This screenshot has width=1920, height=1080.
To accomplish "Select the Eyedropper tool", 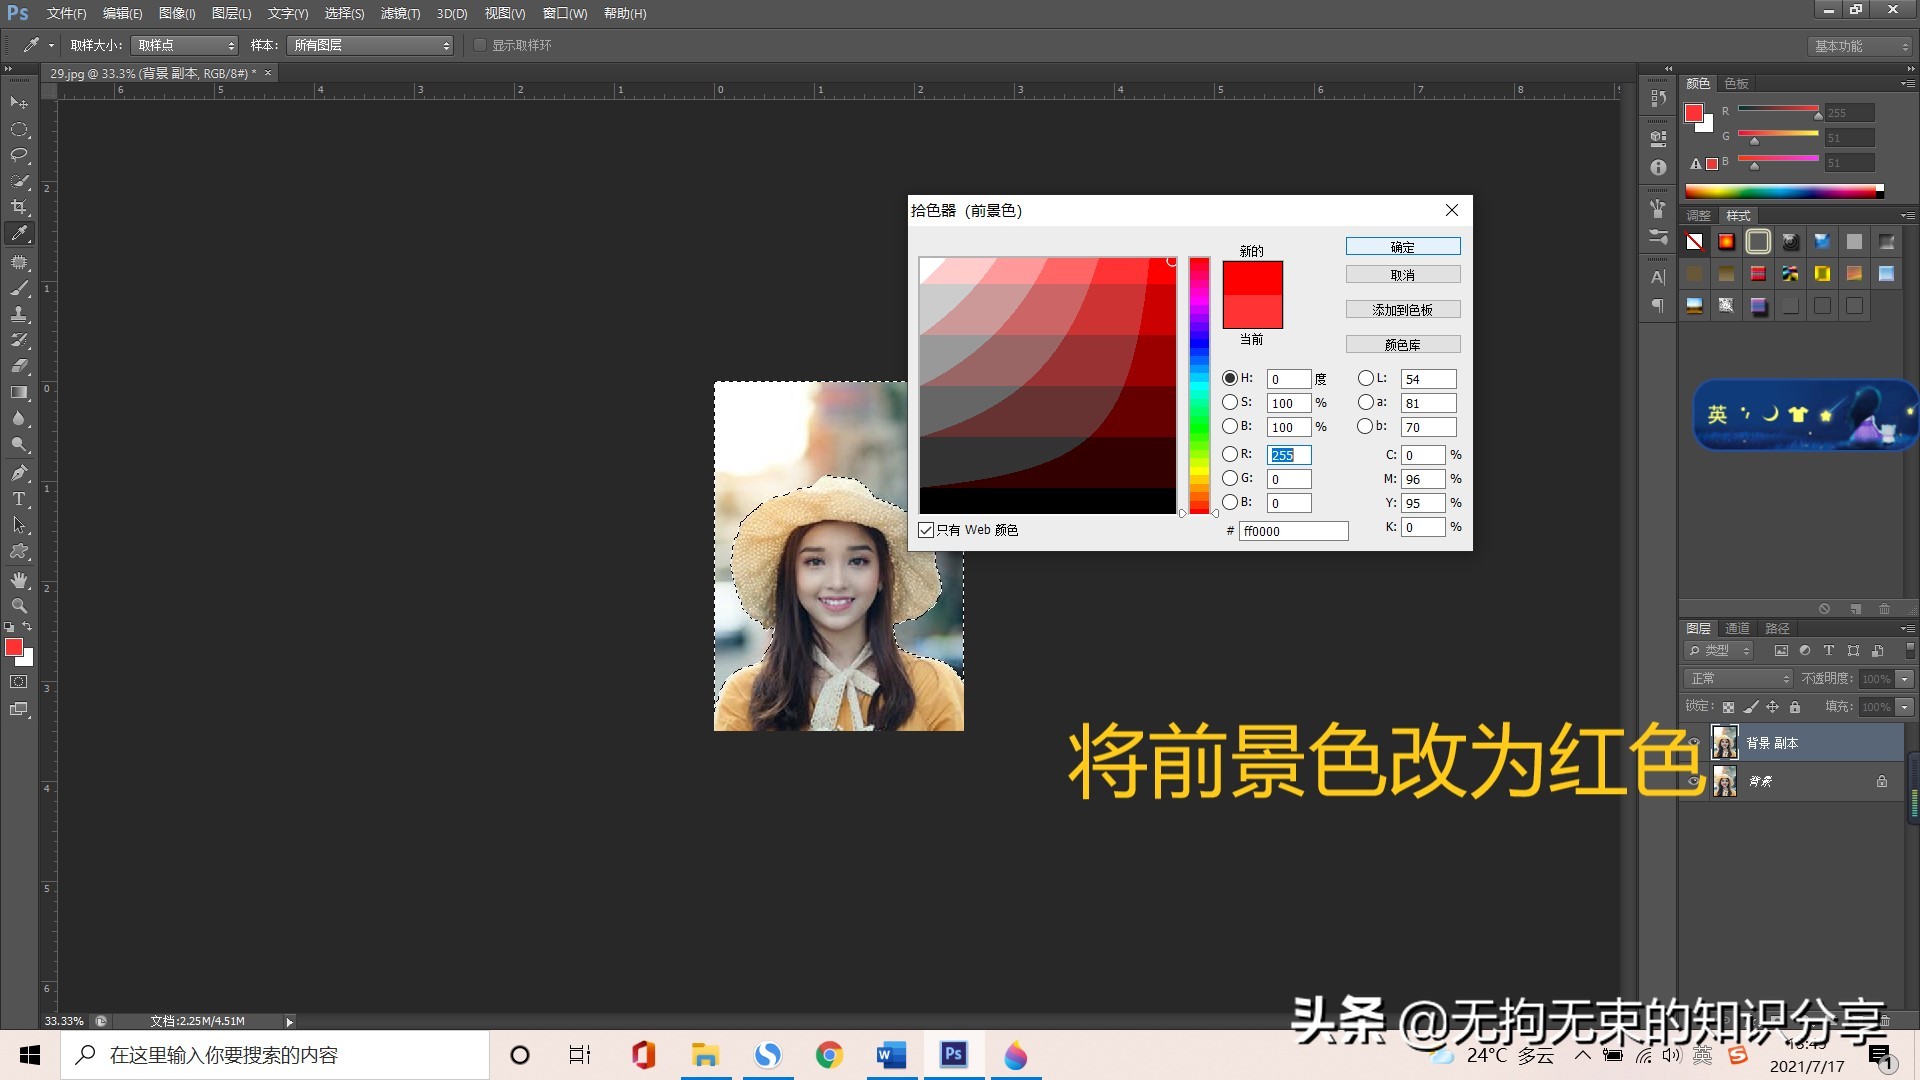I will click(x=19, y=233).
